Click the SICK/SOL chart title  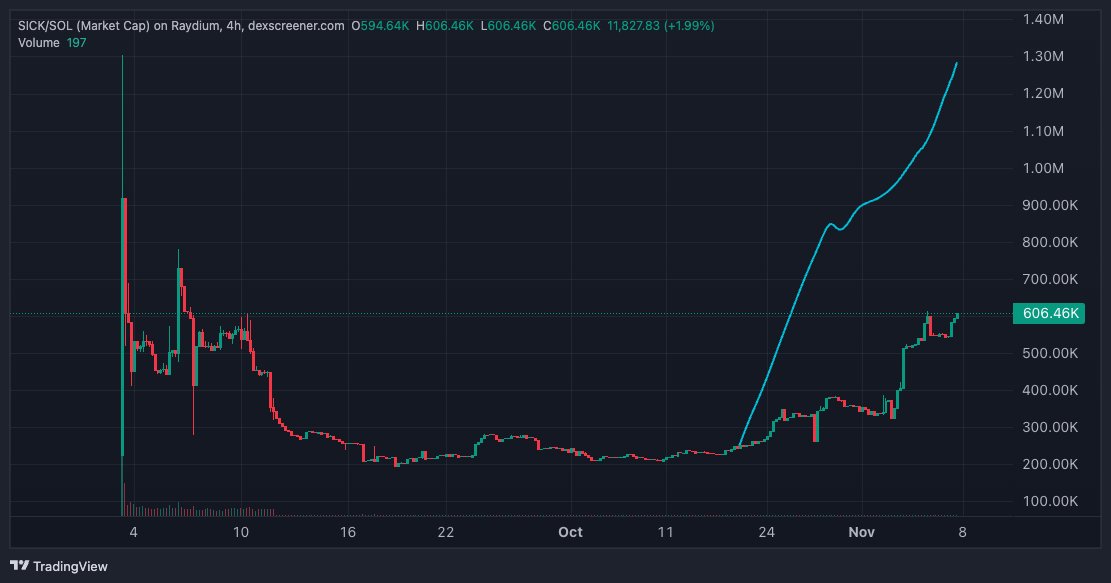pyautogui.click(x=181, y=26)
